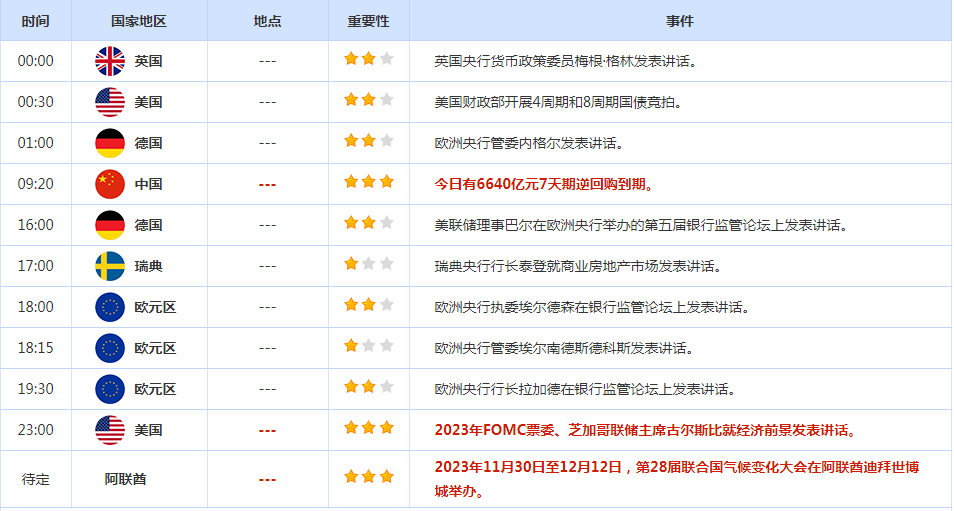The height and width of the screenshot is (511, 954).
Task: Click the EU flag in the 19:30 row
Action: [110, 389]
